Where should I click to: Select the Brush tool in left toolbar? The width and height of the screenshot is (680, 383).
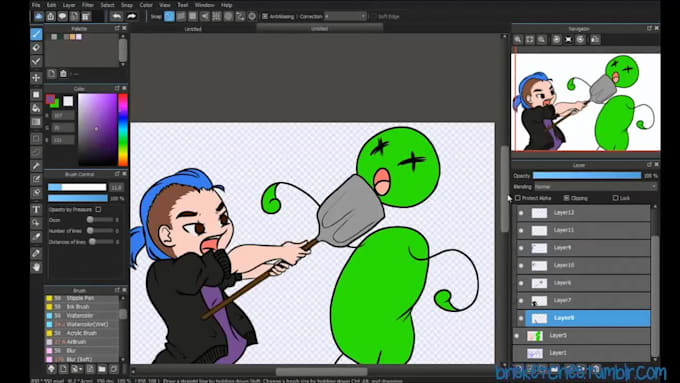(36, 33)
